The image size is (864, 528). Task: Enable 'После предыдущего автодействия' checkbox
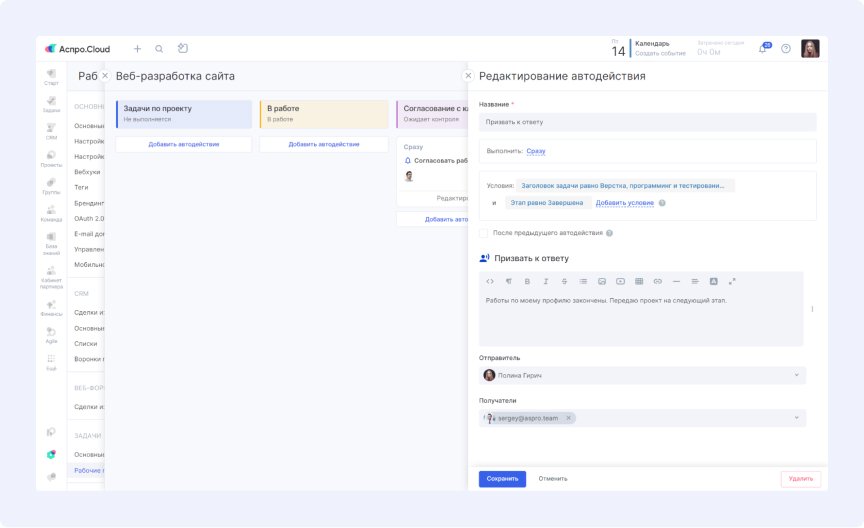(483, 233)
